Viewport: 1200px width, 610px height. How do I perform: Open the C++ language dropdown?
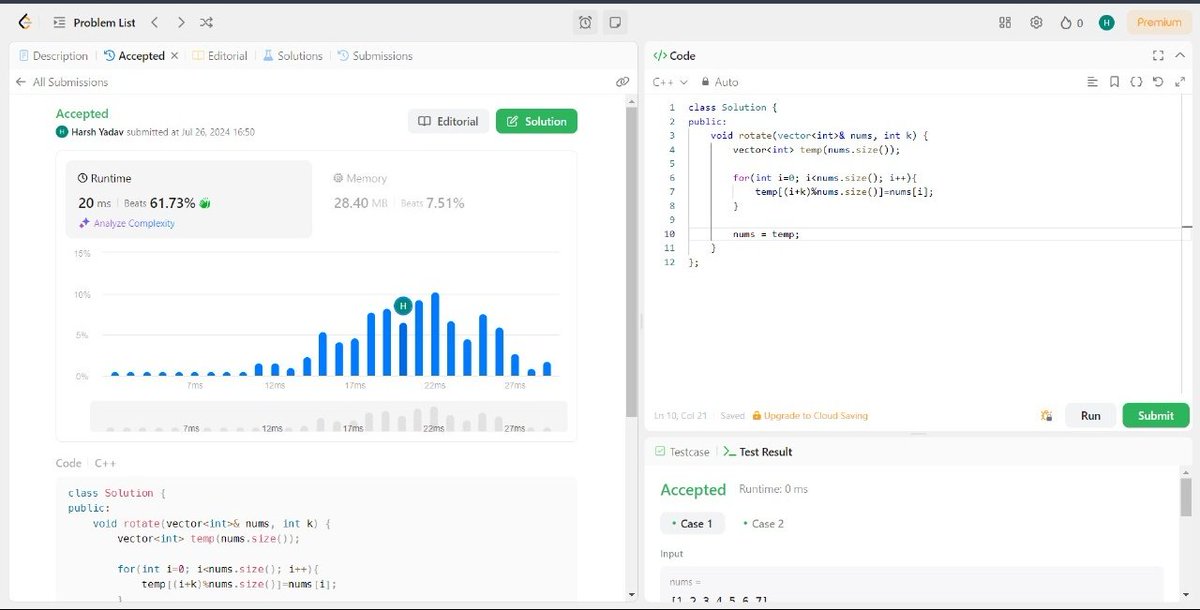click(x=667, y=82)
